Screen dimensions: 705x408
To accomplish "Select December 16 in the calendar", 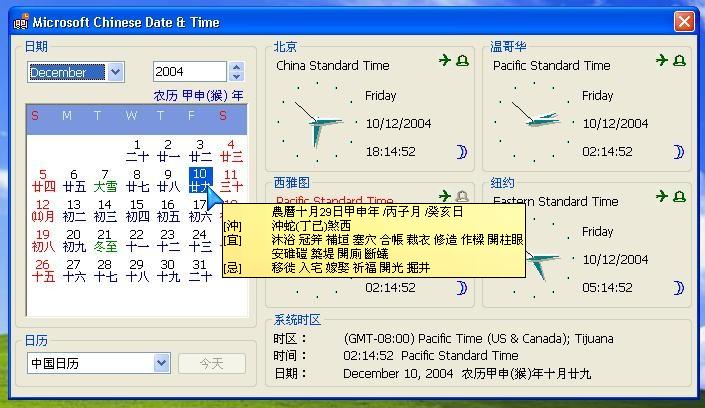I will (x=168, y=211).
